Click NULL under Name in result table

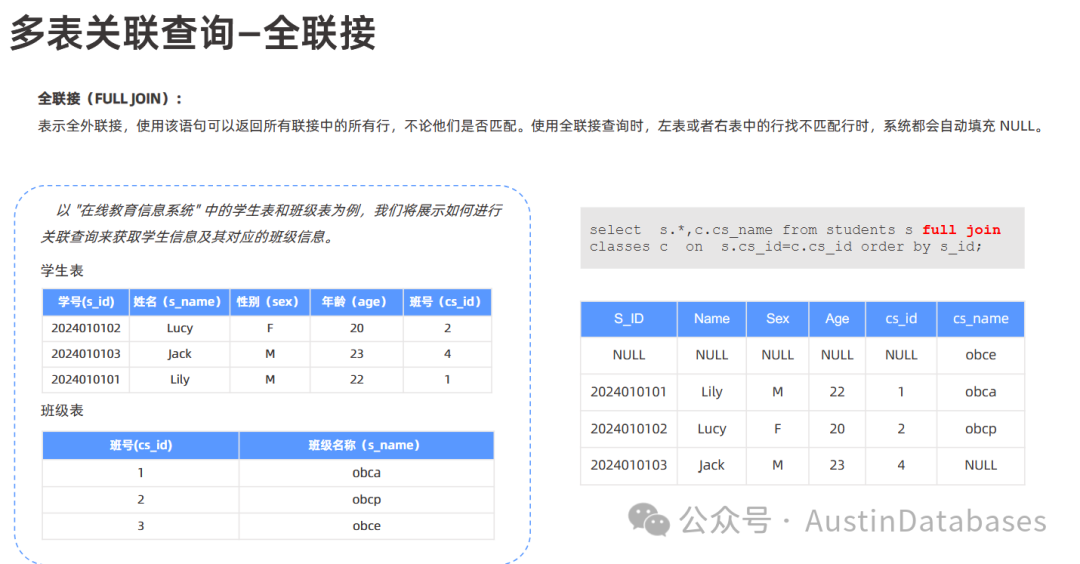(712, 355)
